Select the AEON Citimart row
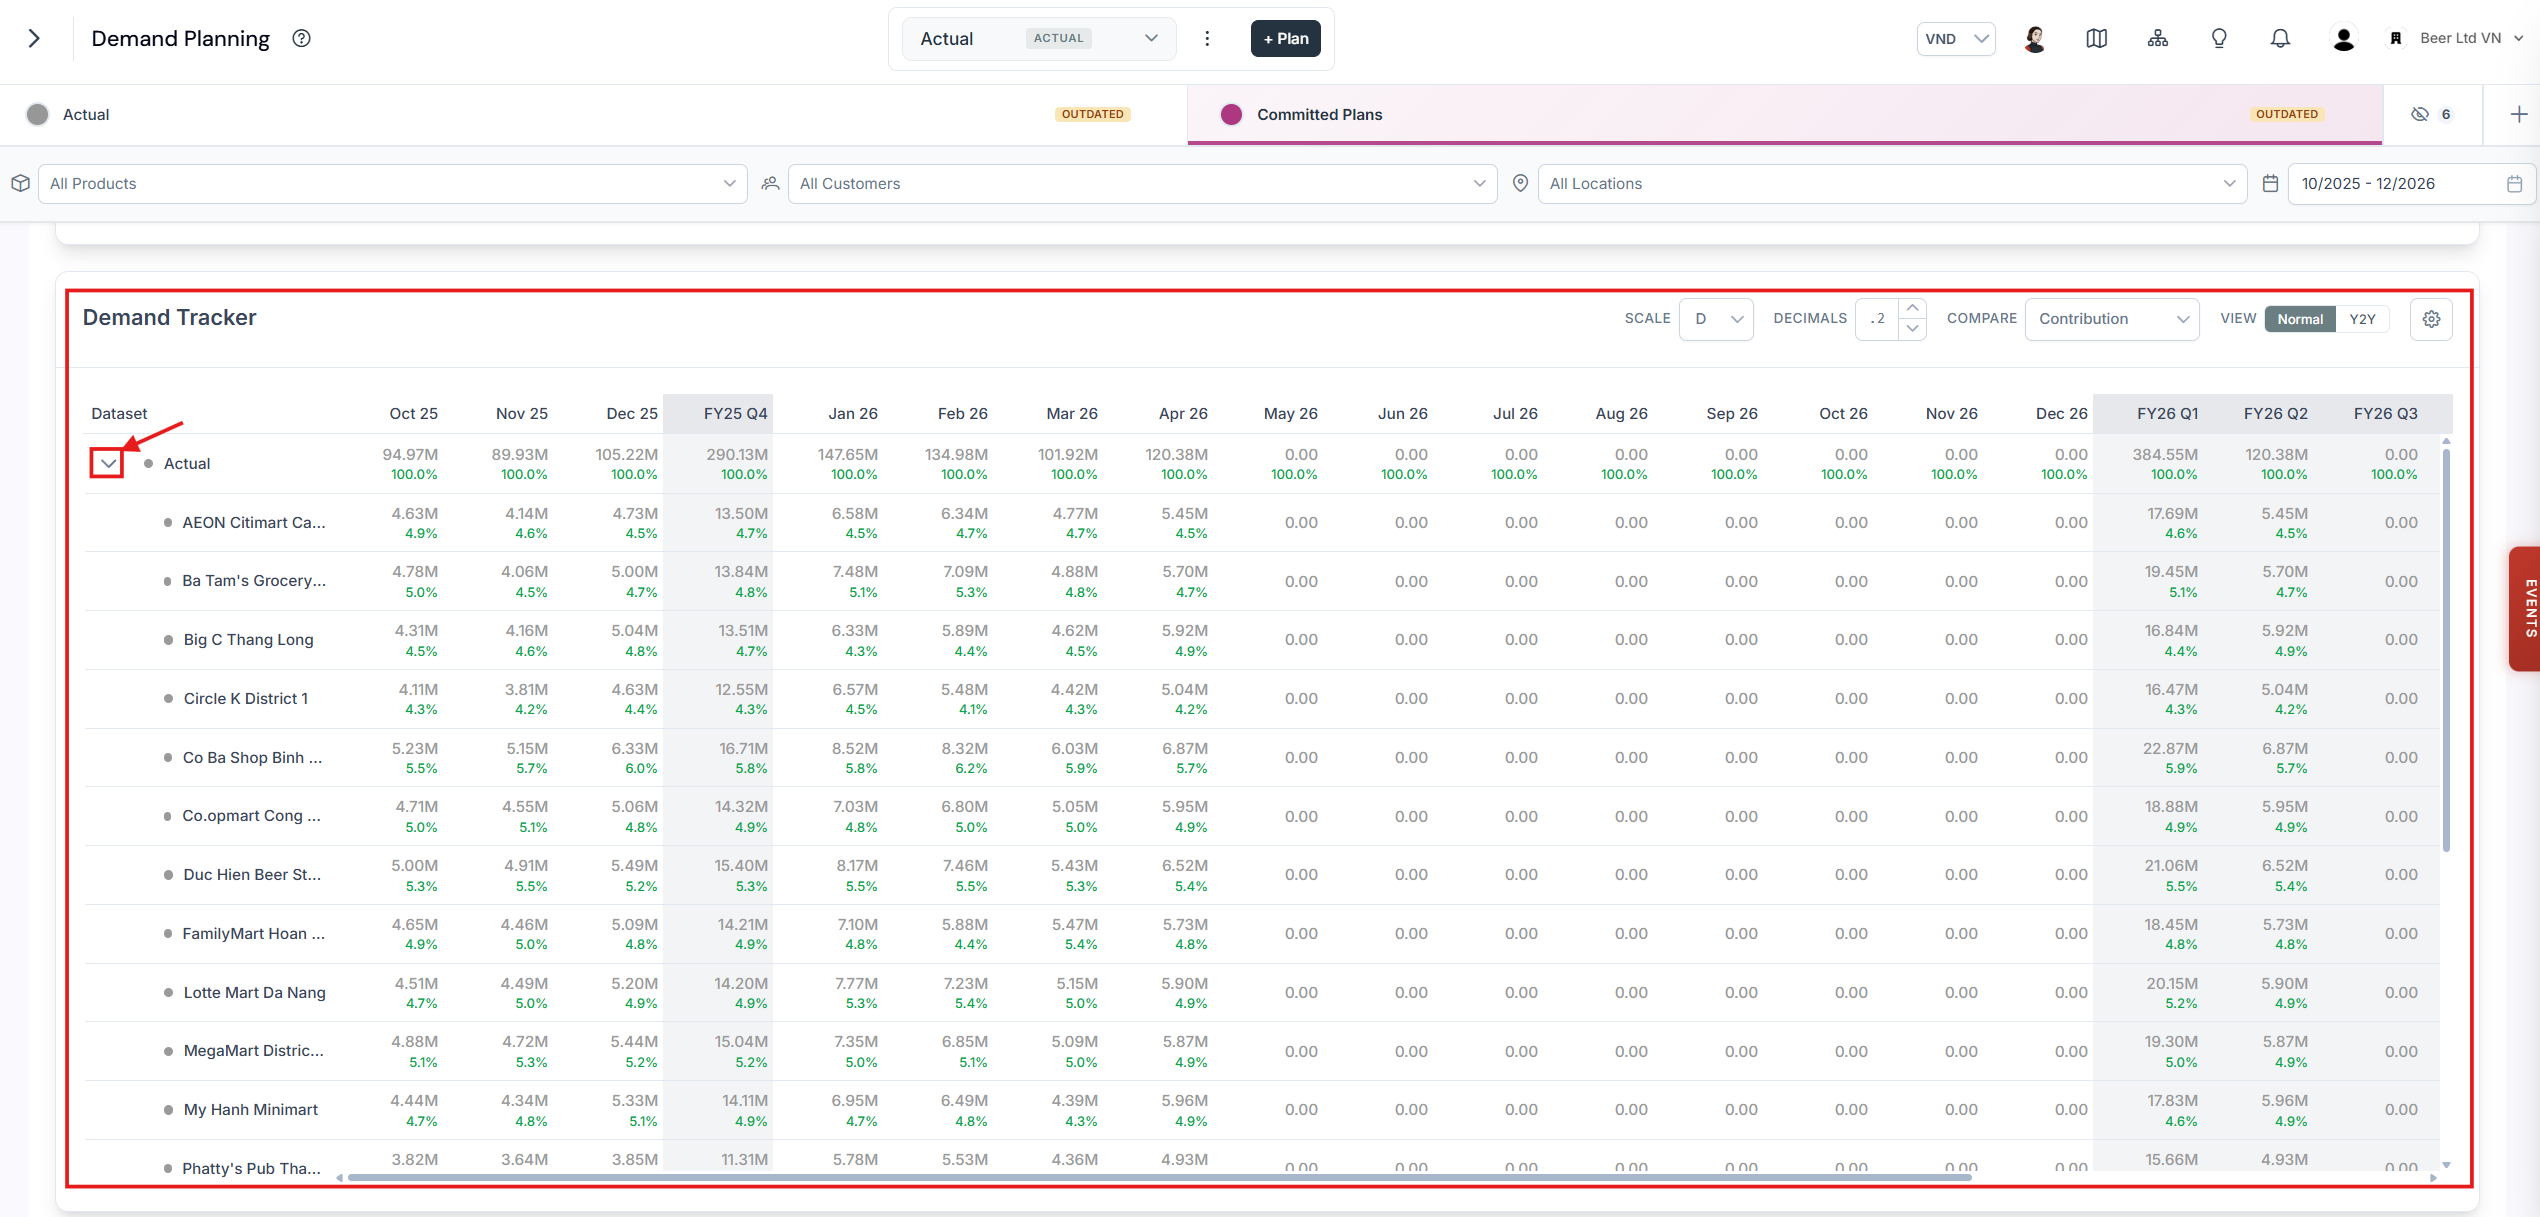 [1262, 522]
